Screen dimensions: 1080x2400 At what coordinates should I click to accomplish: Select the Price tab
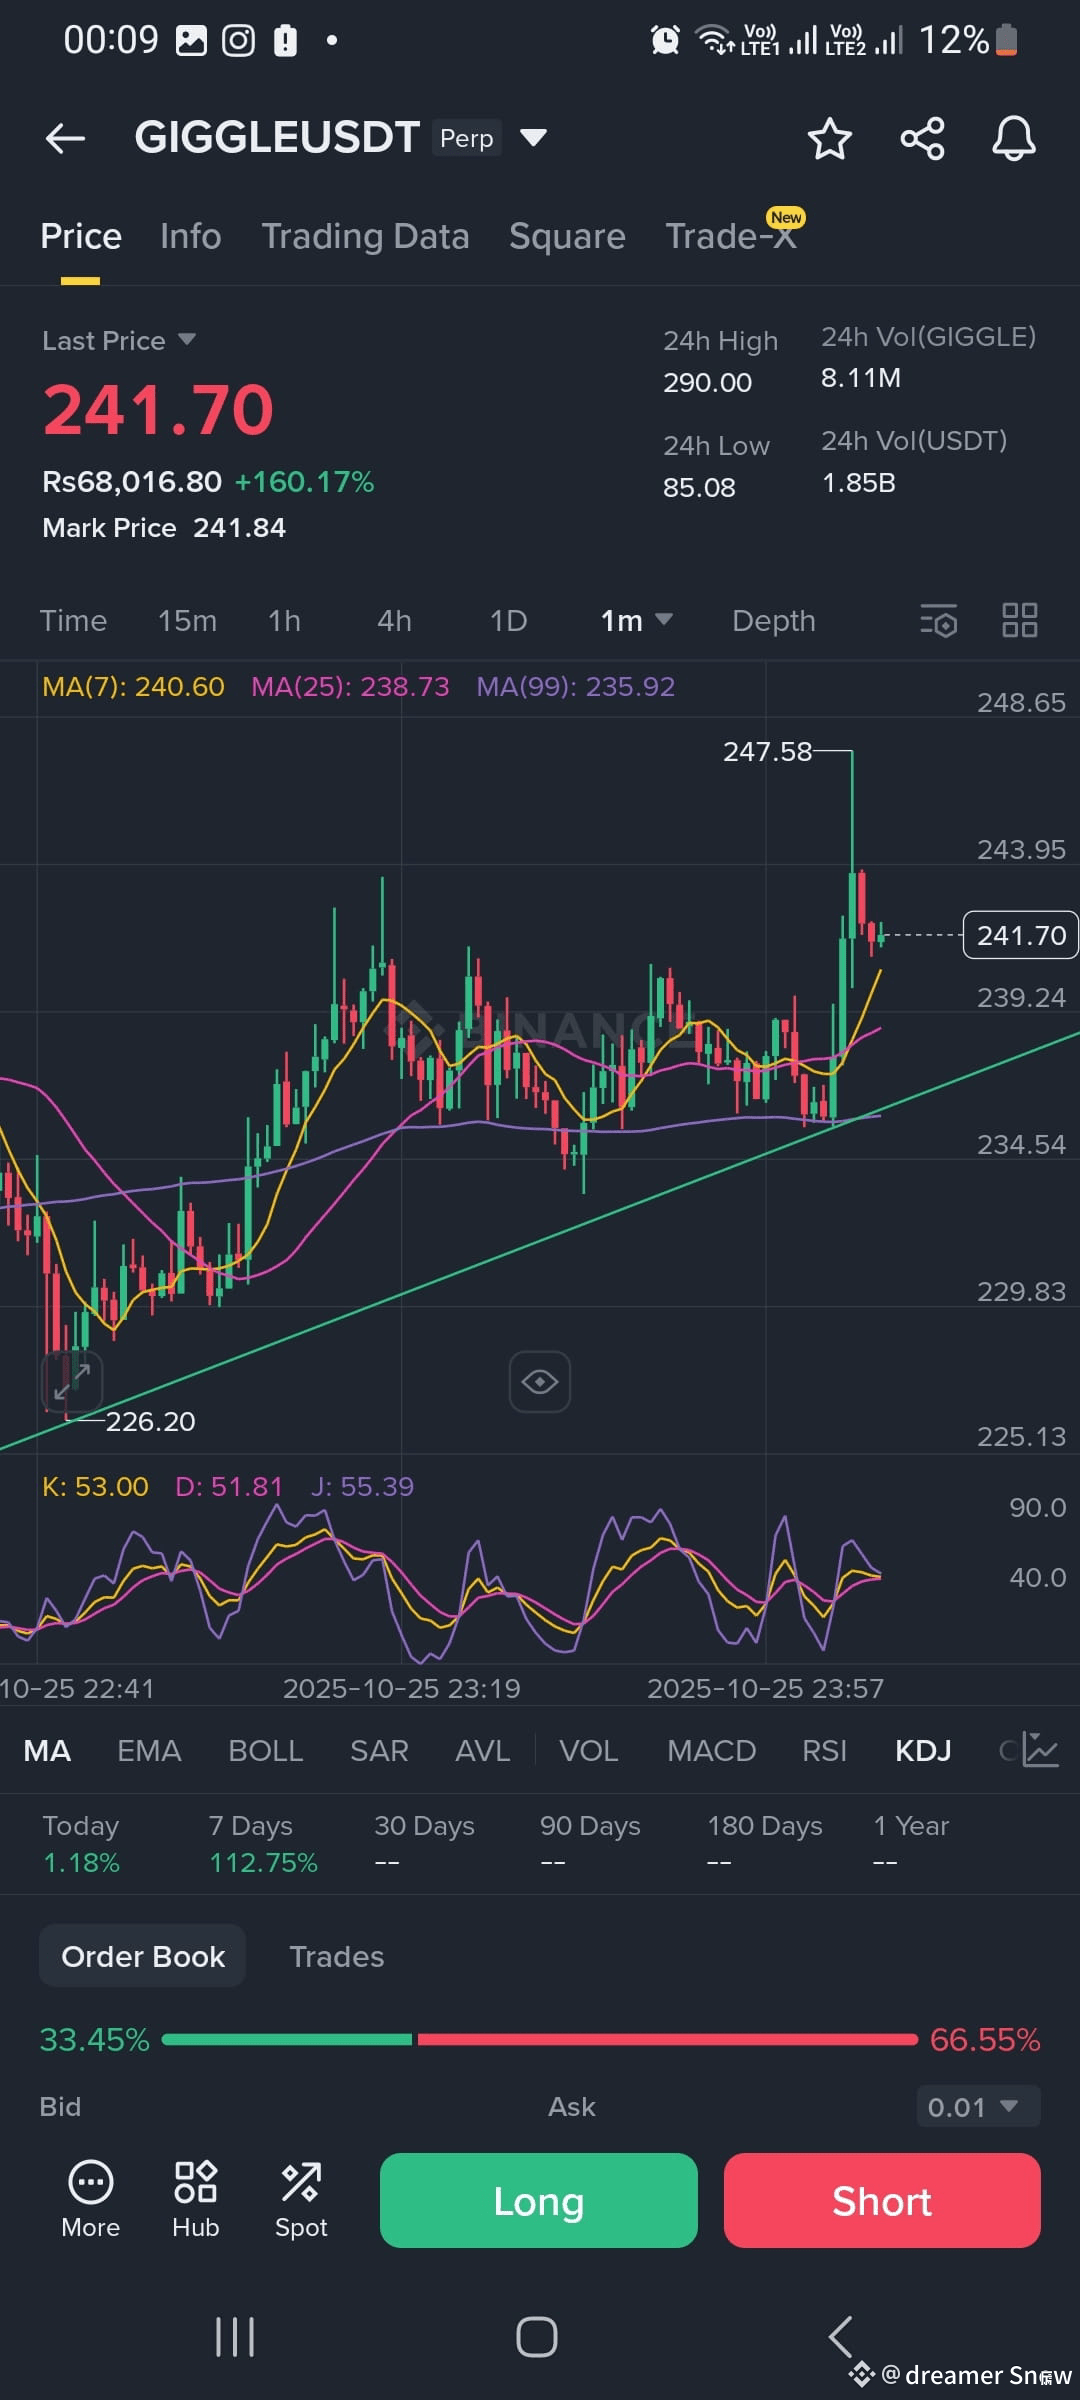(x=81, y=236)
